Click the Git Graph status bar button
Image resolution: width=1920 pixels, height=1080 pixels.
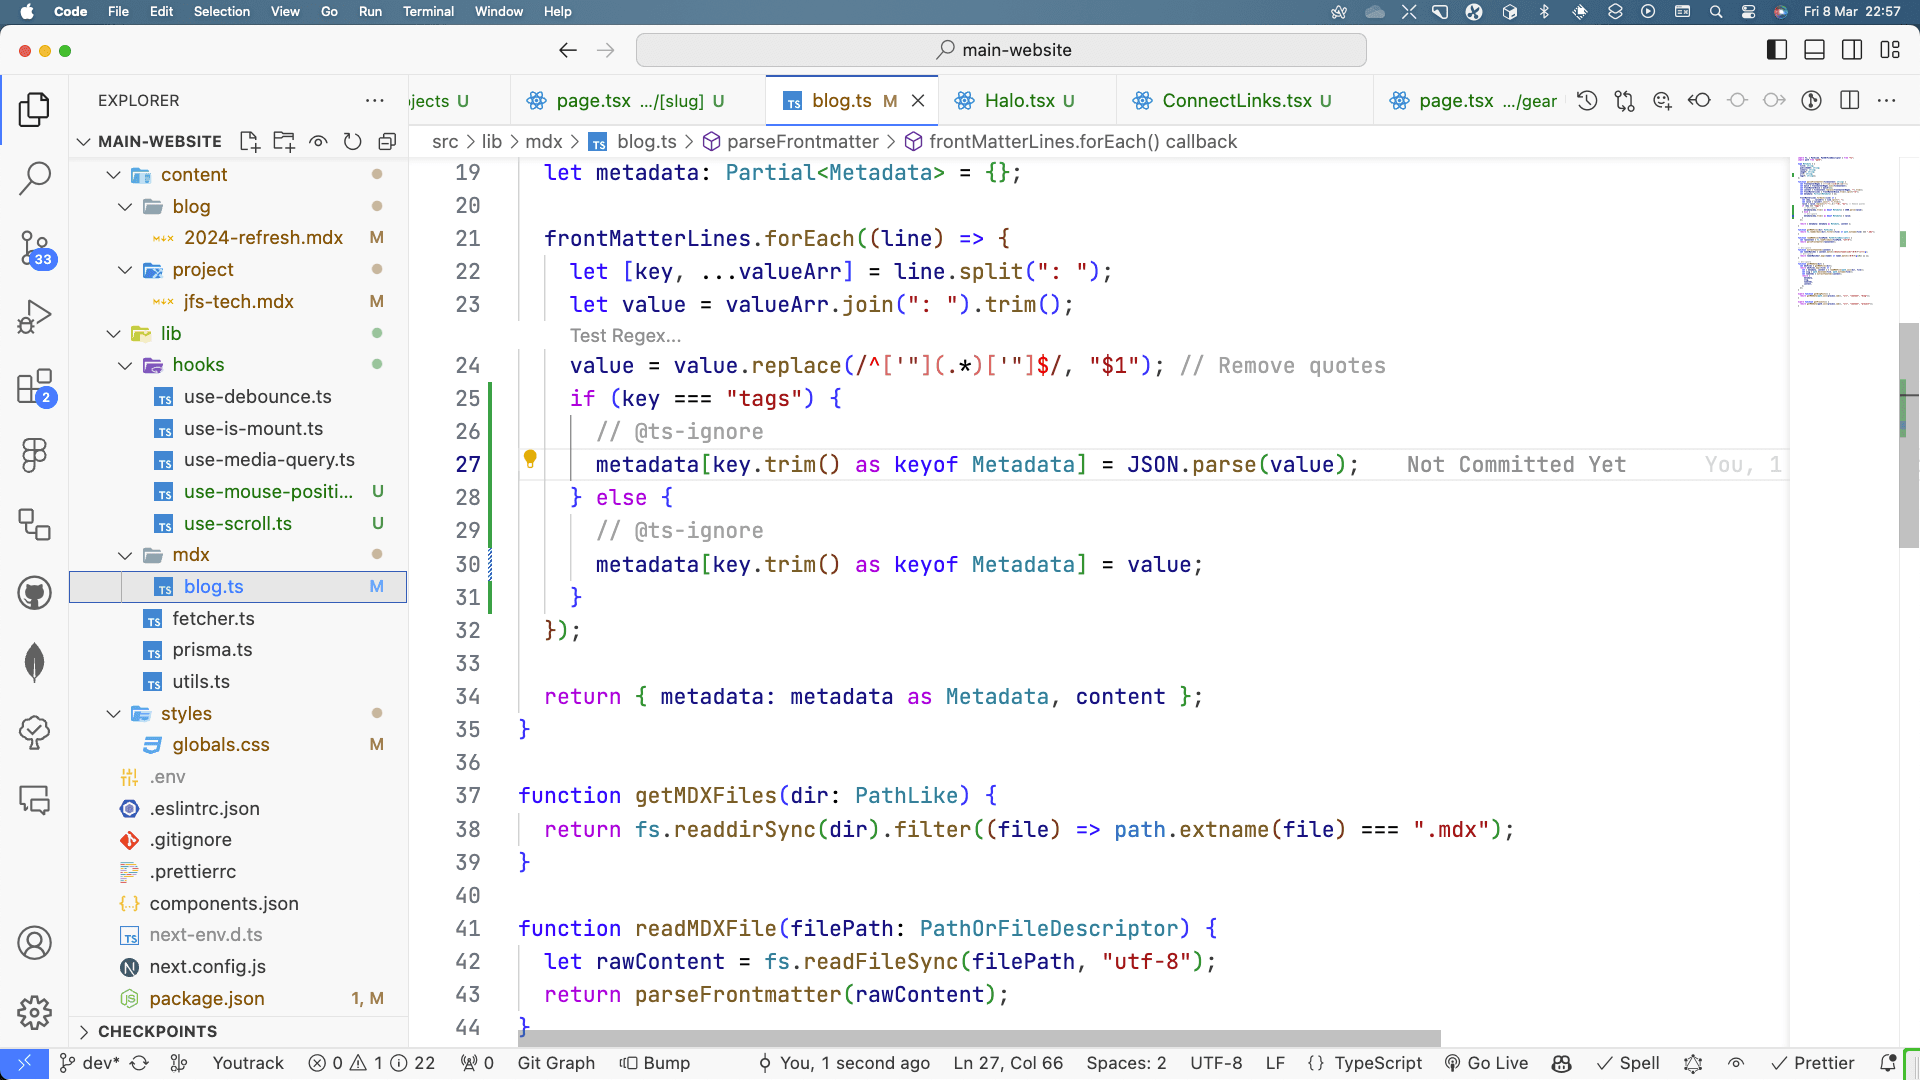[x=555, y=1063]
